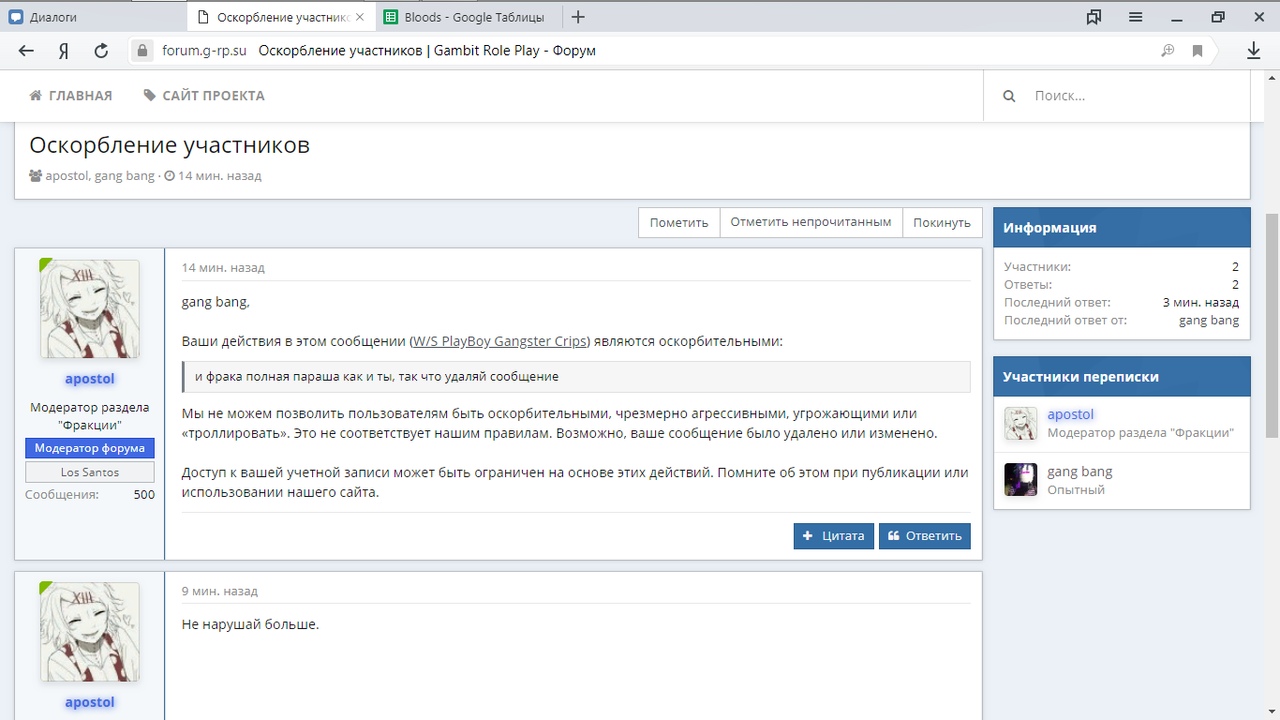Bookmark this page via bookmark icon
The width and height of the screenshot is (1280, 720).
(x=1197, y=51)
